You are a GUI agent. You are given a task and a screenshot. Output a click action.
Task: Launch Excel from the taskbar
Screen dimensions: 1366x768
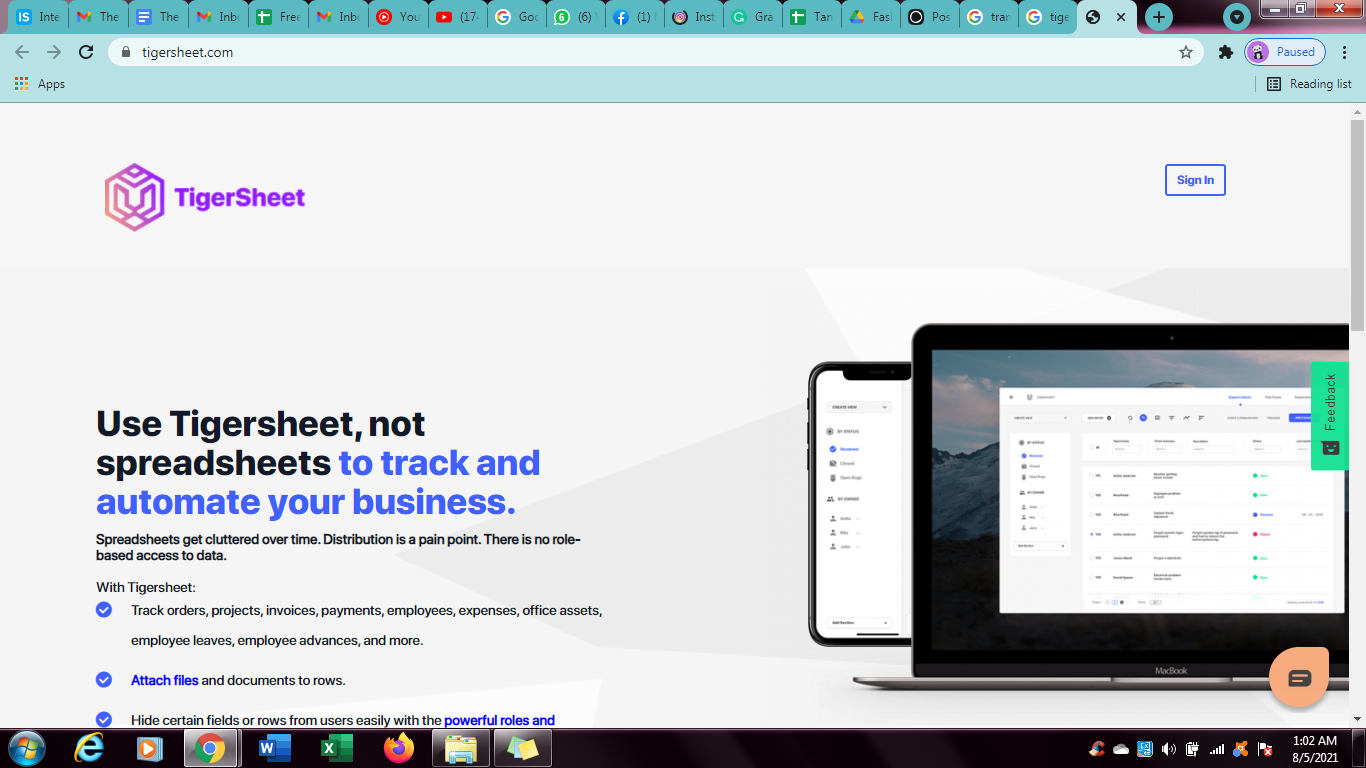pos(335,747)
